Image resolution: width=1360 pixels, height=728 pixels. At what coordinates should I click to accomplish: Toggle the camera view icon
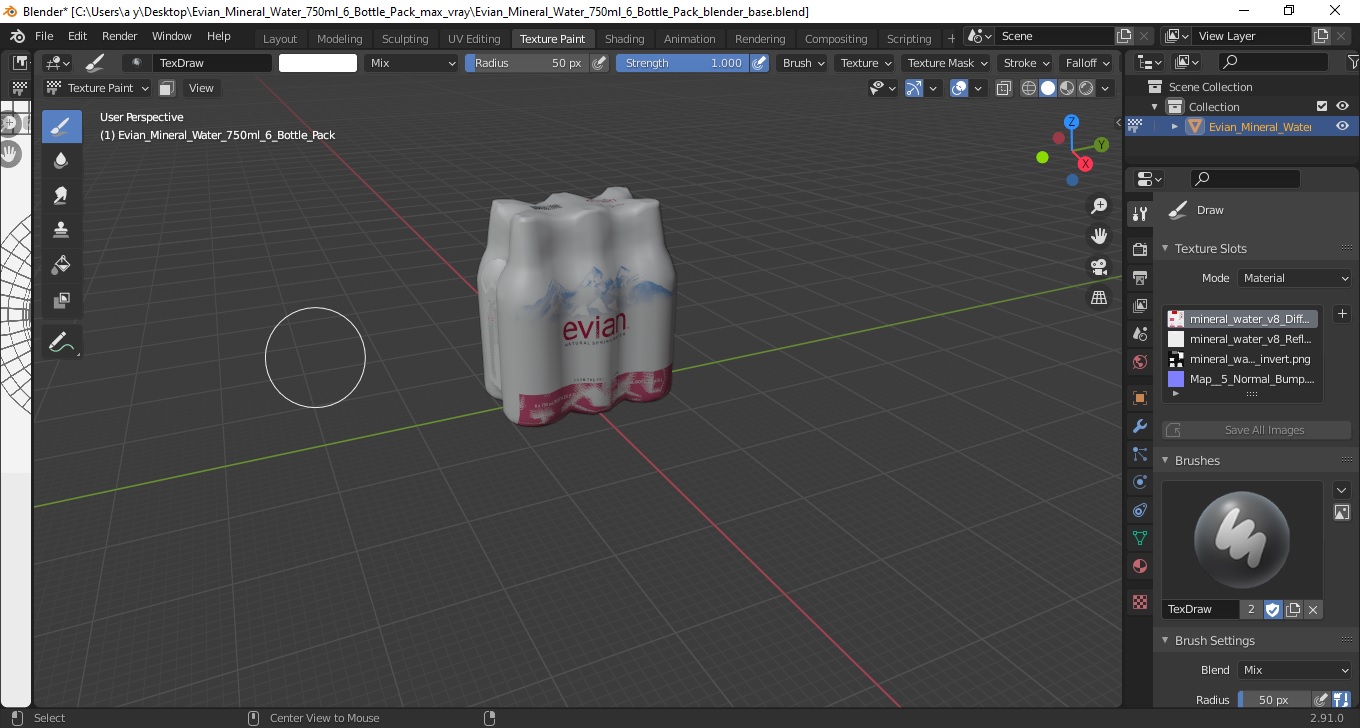click(x=1099, y=267)
